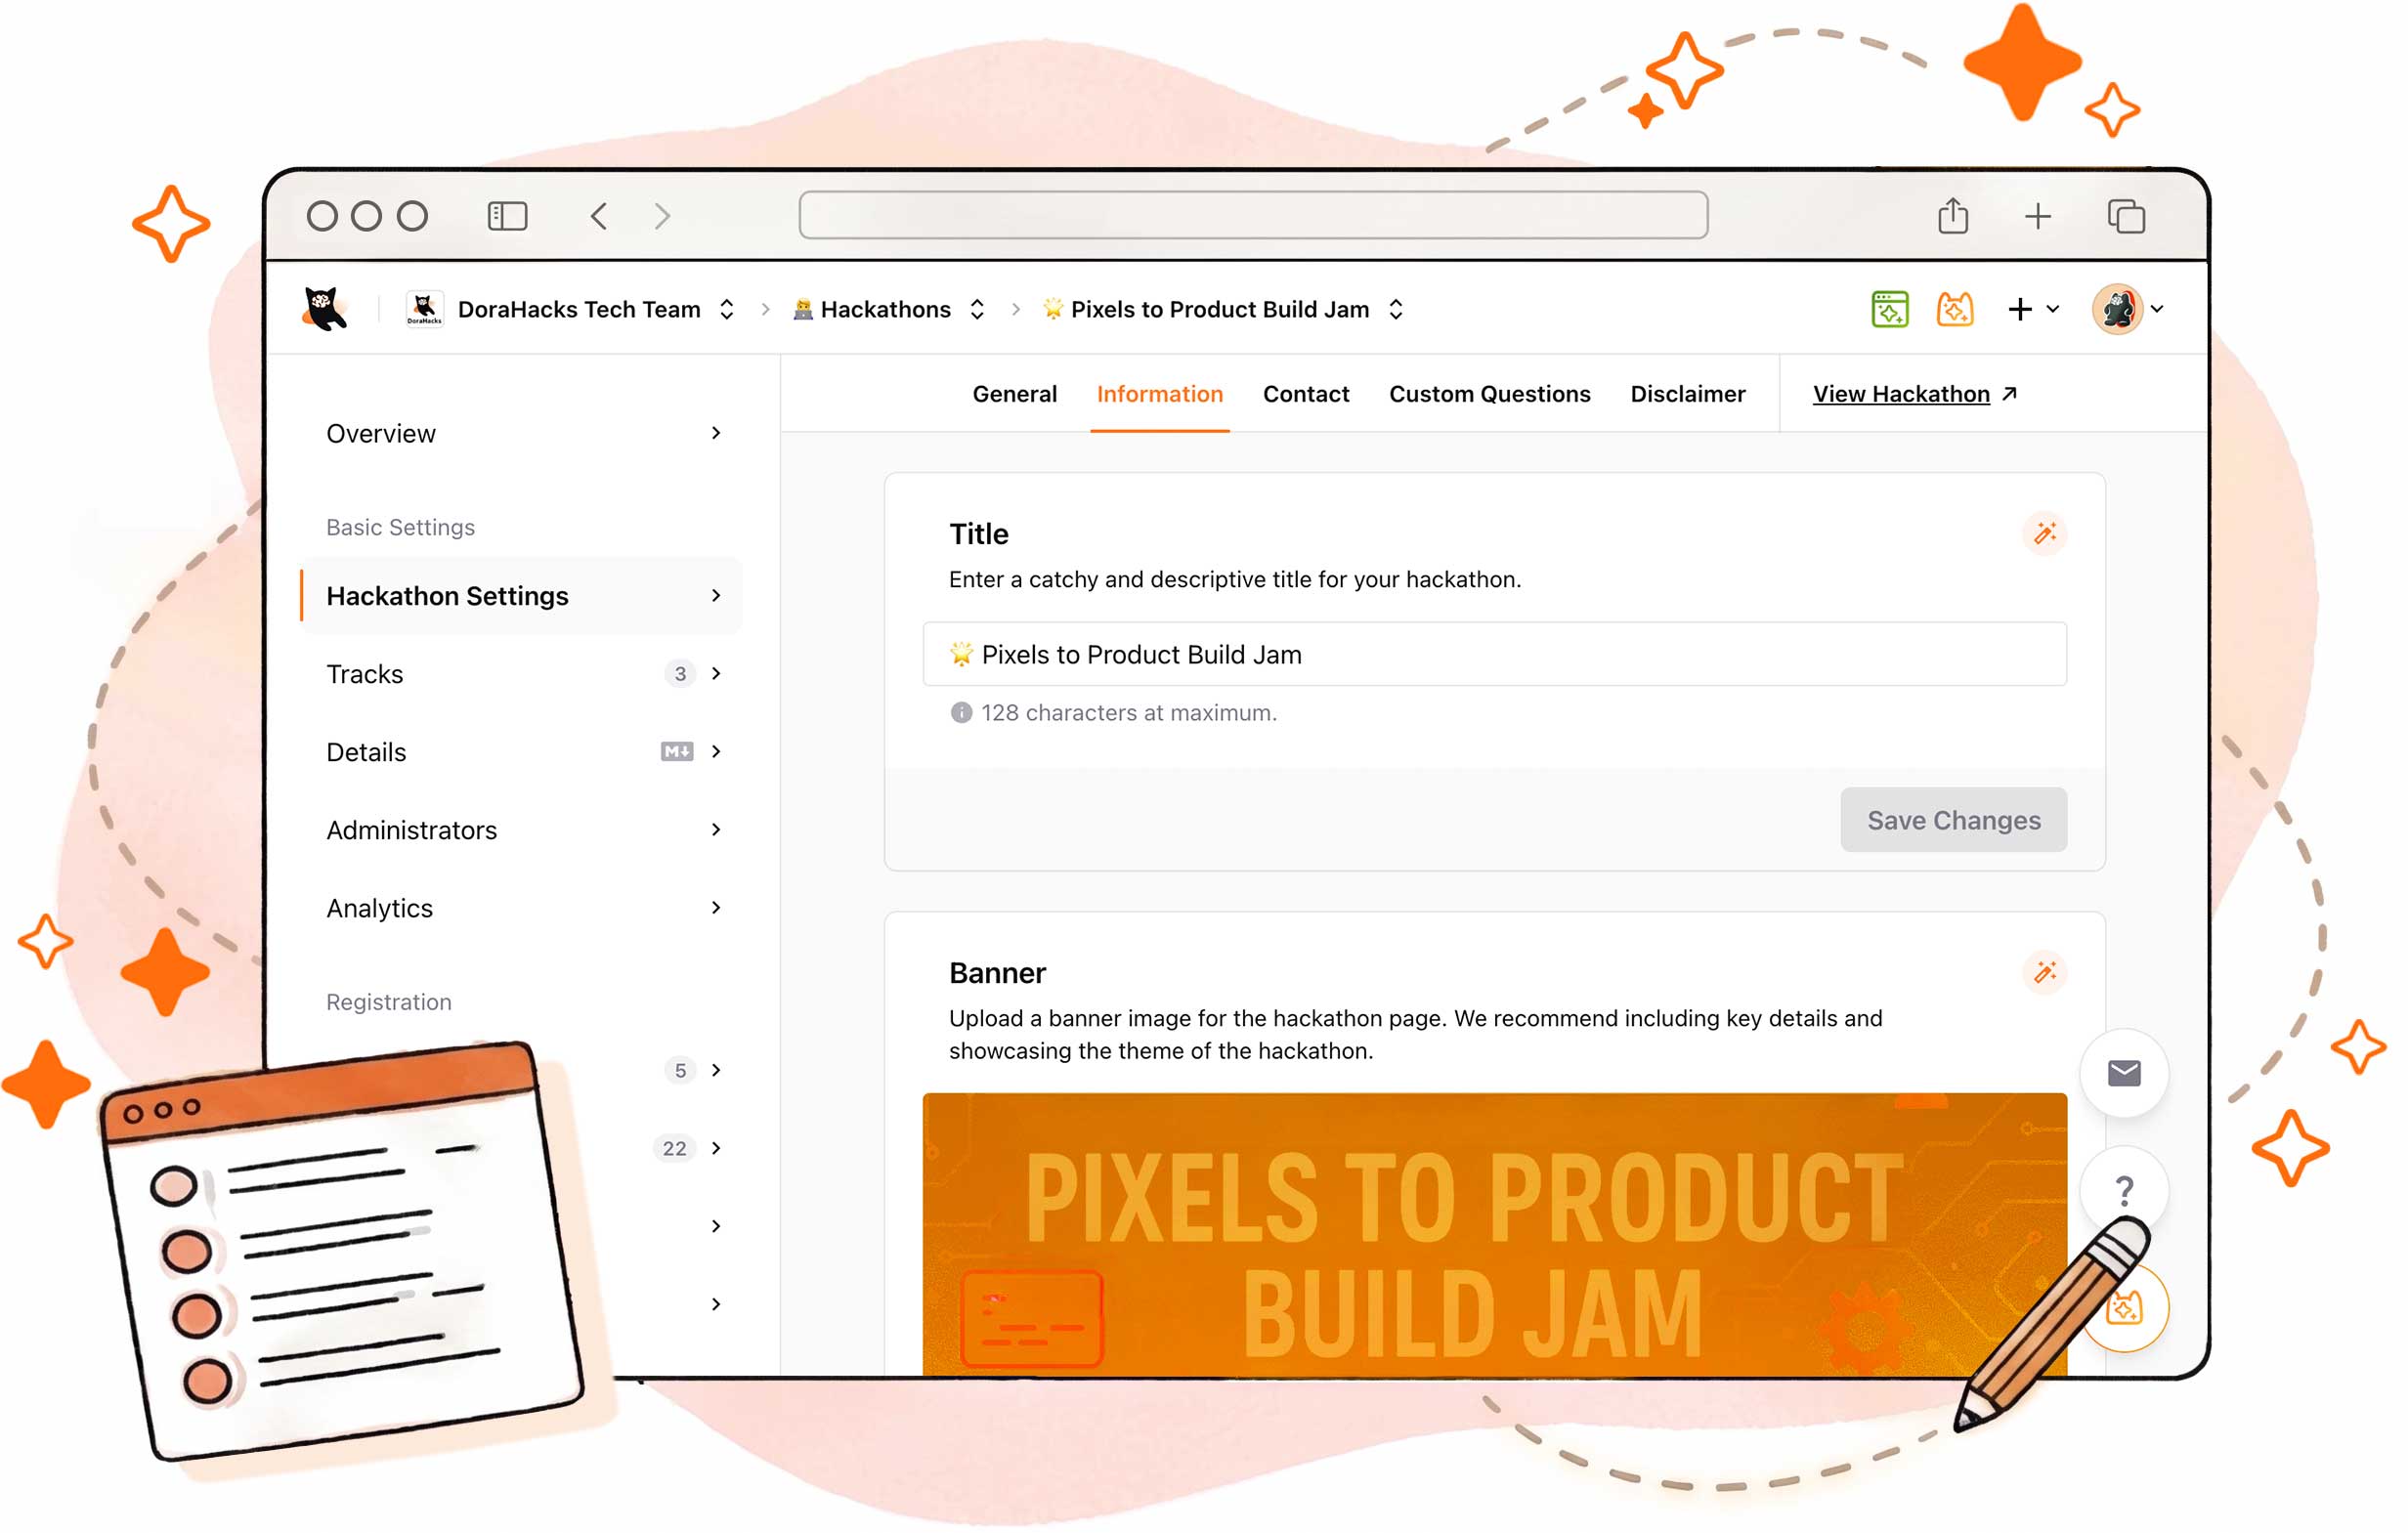
Task: Switch to the General tab
Action: coord(1015,394)
